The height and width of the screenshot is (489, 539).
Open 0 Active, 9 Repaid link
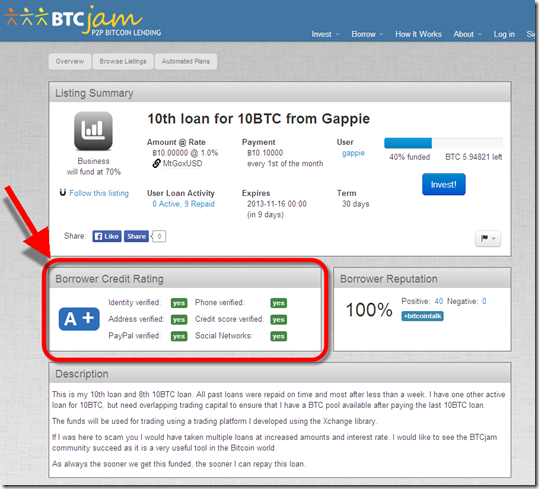tap(184, 204)
